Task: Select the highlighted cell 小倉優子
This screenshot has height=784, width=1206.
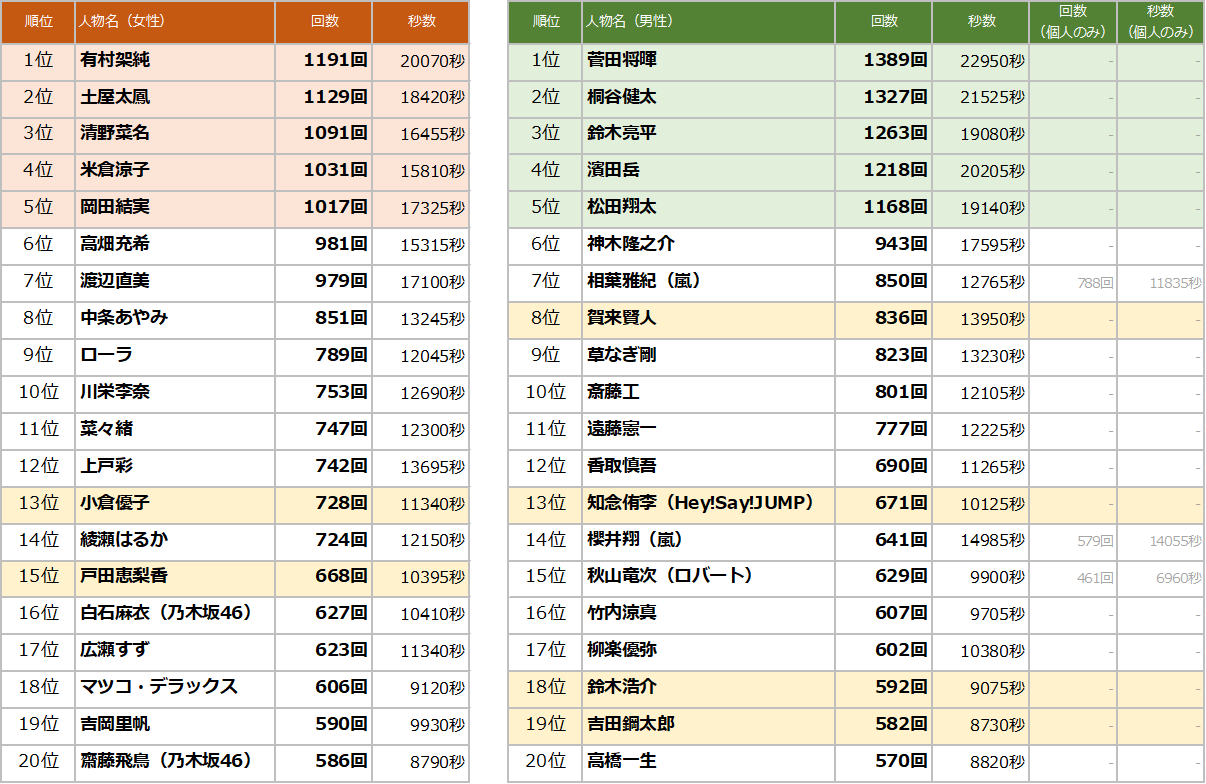Action: tap(174, 503)
